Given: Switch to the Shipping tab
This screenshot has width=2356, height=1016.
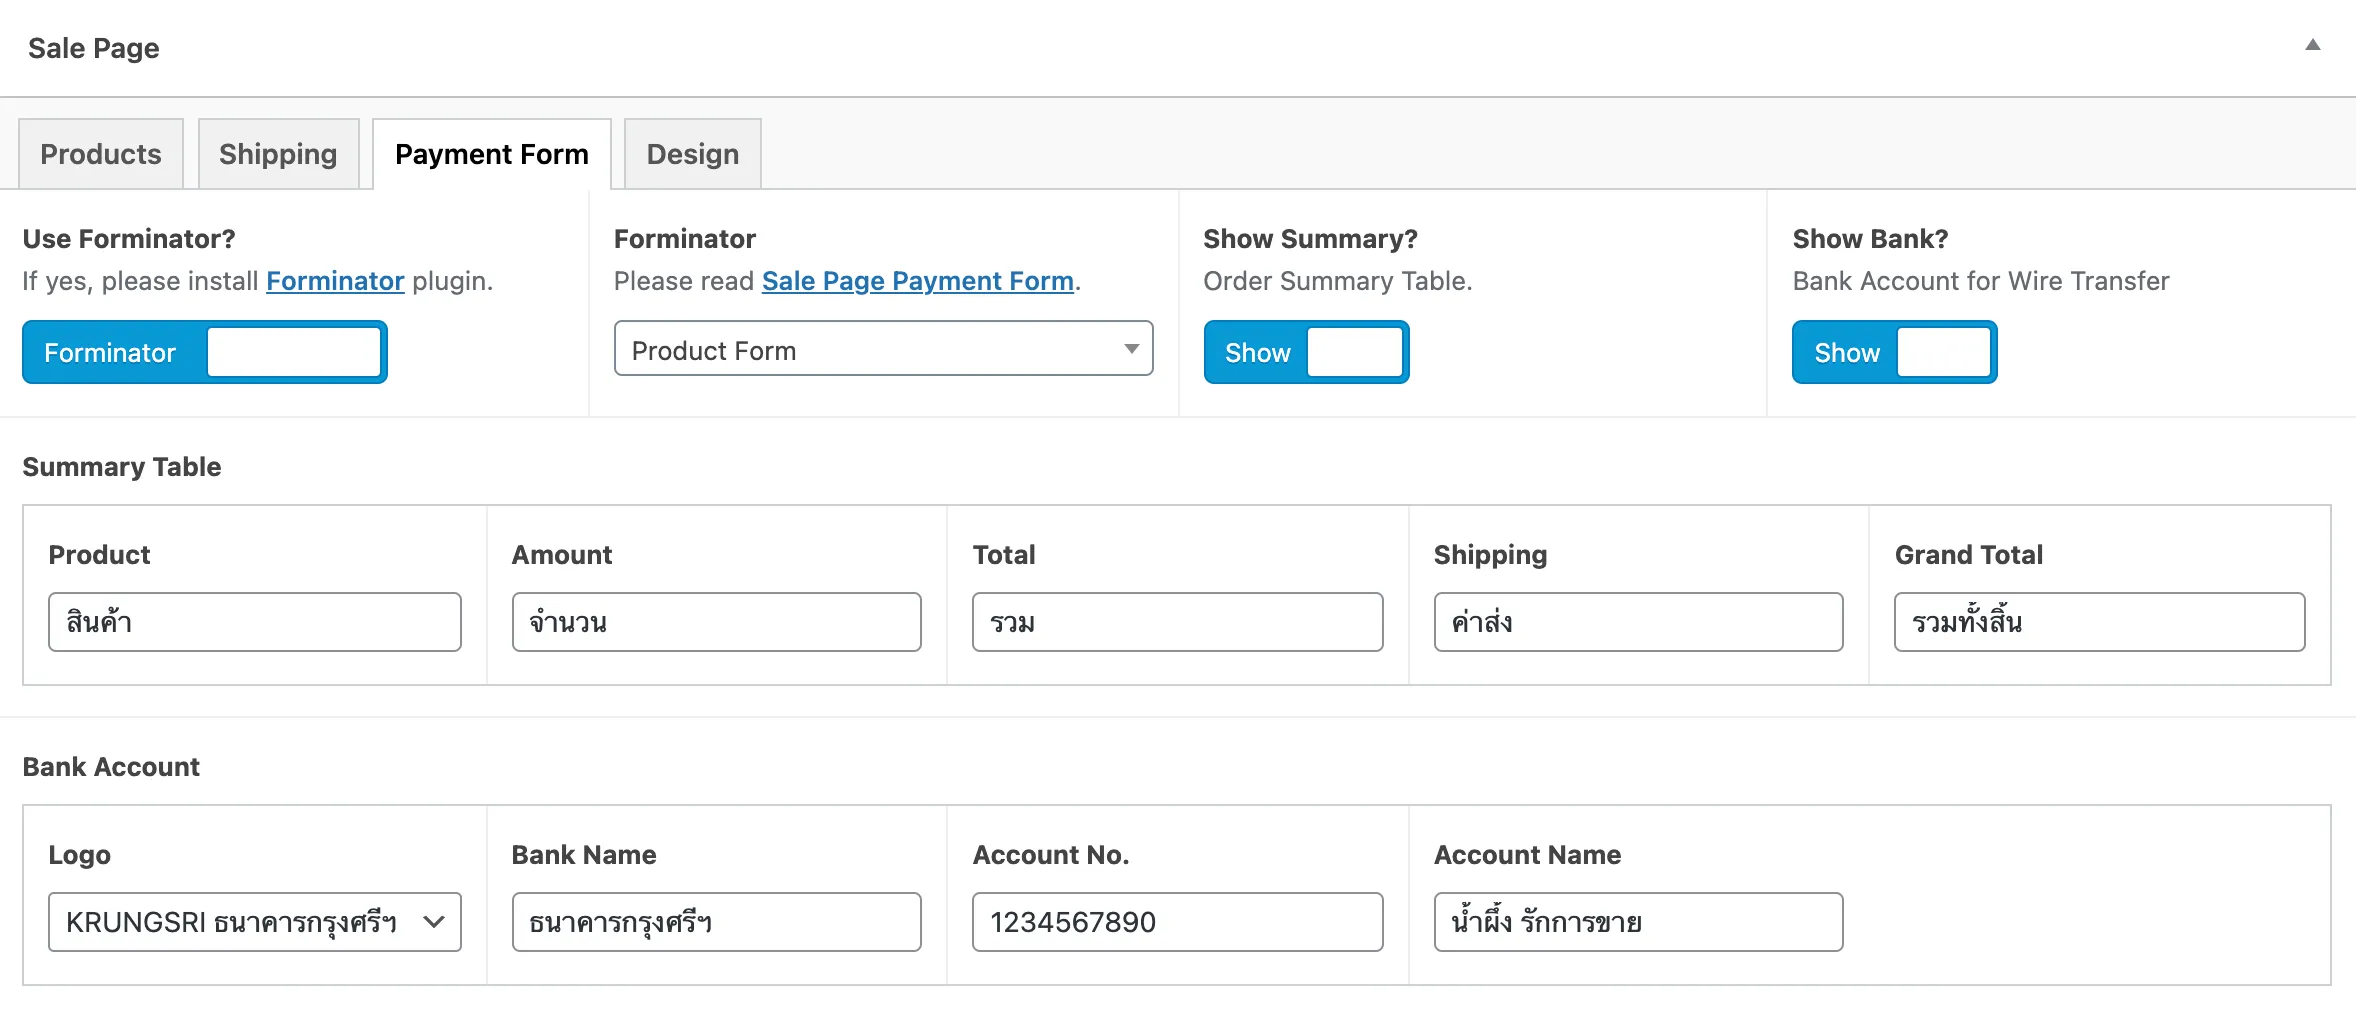Looking at the screenshot, I should tap(278, 153).
